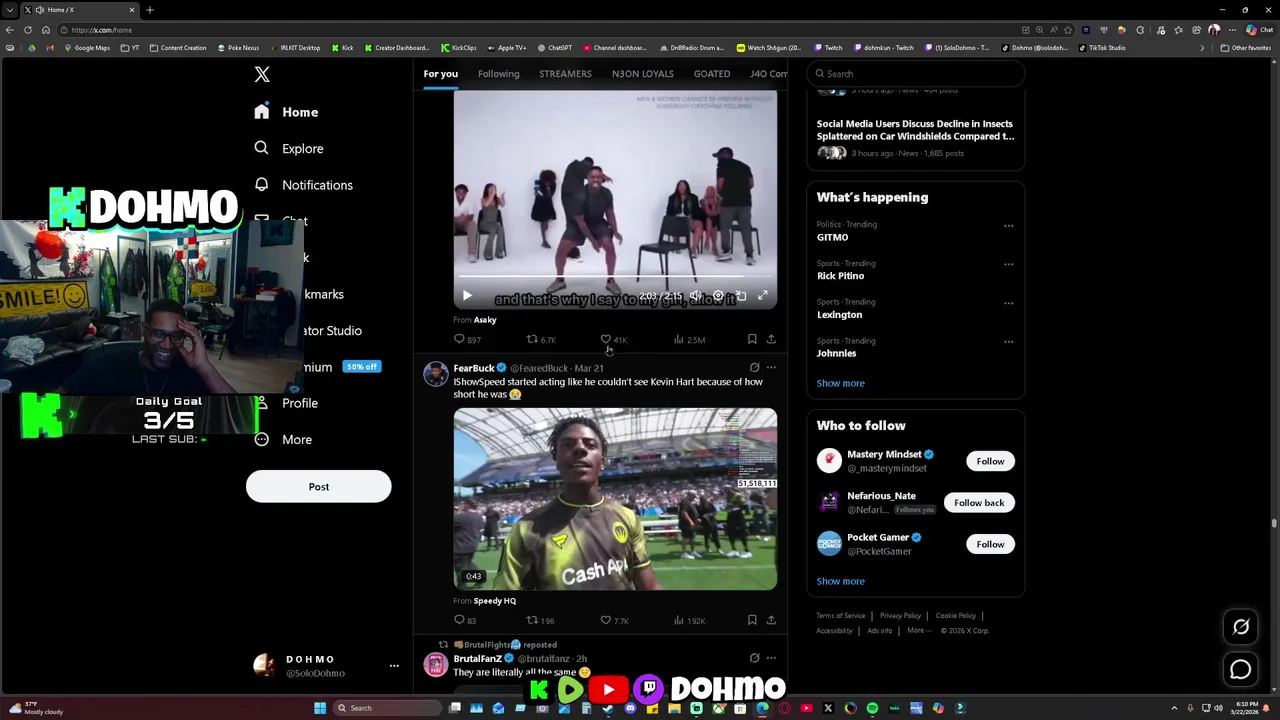Bookmark the FearBuck post
The image size is (1280, 720).
pyautogui.click(x=752, y=621)
